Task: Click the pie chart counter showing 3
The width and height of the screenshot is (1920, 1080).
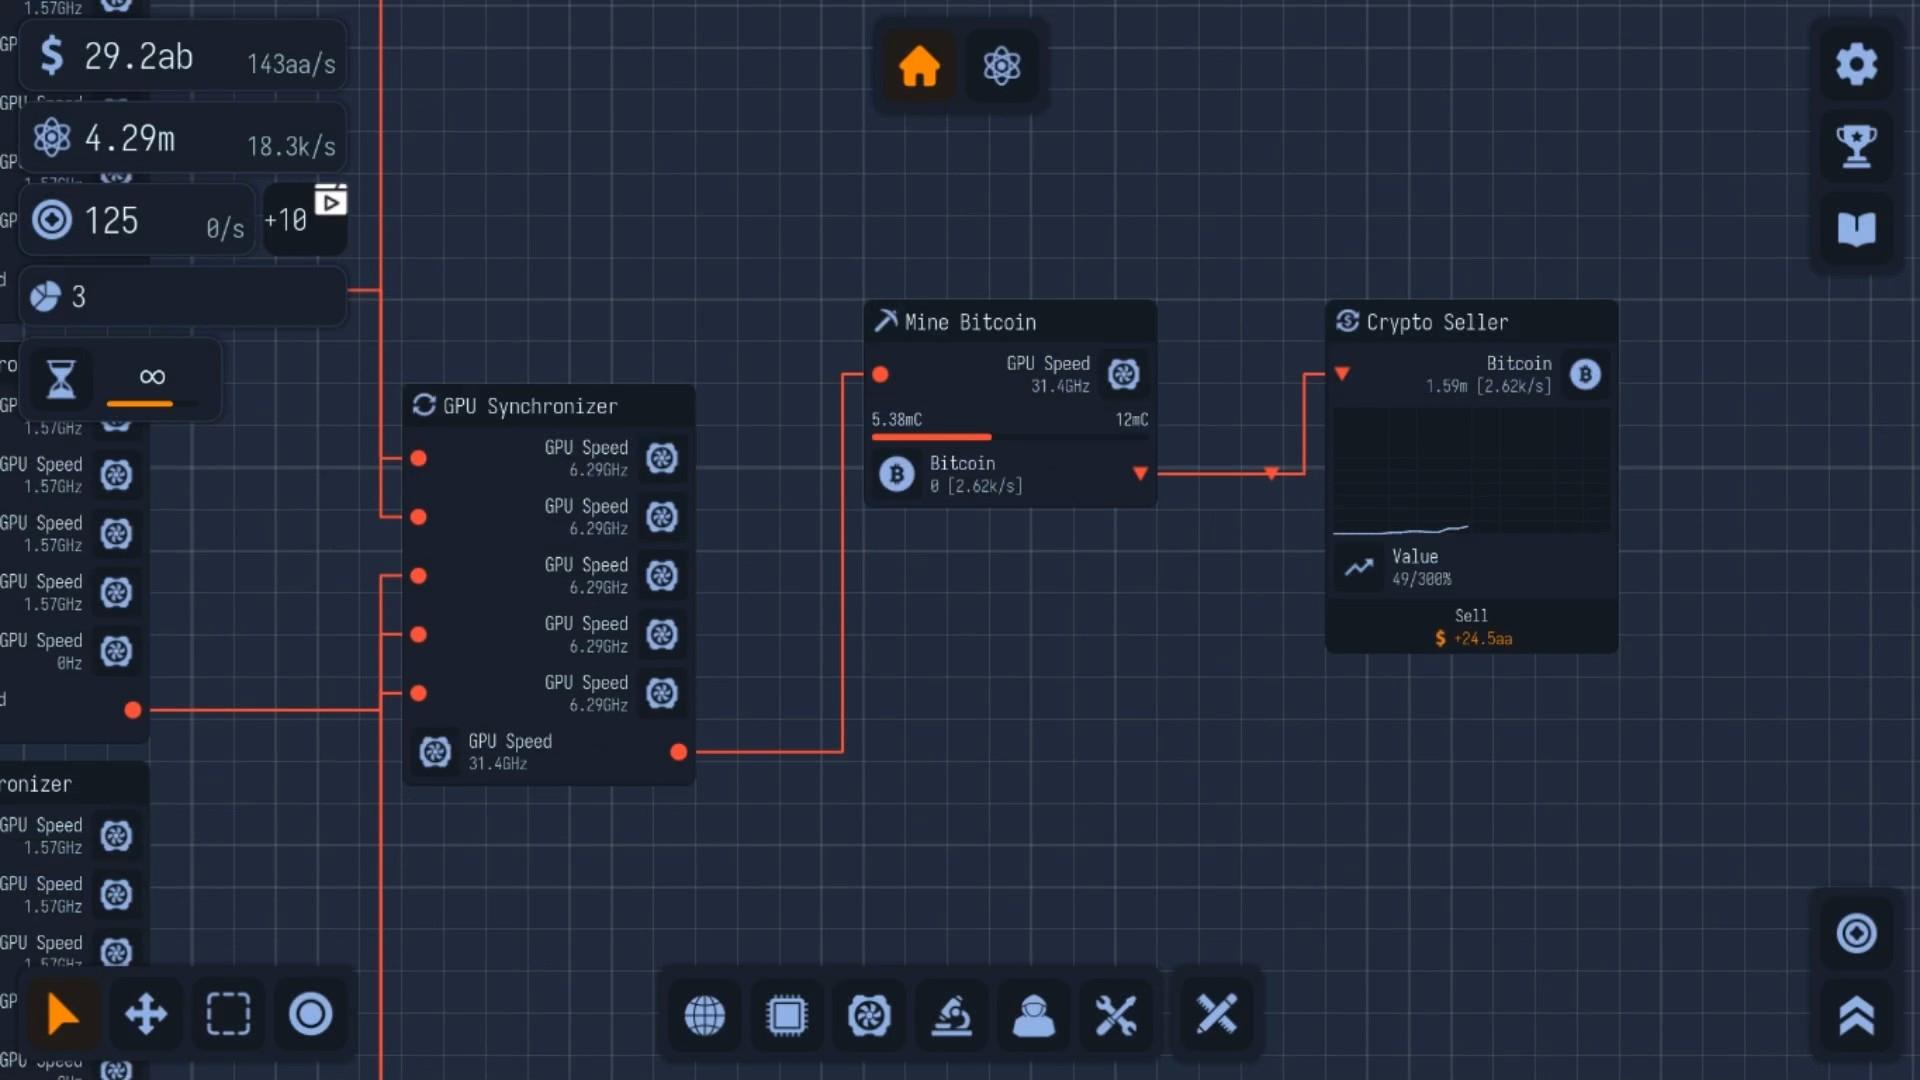Action: point(184,296)
